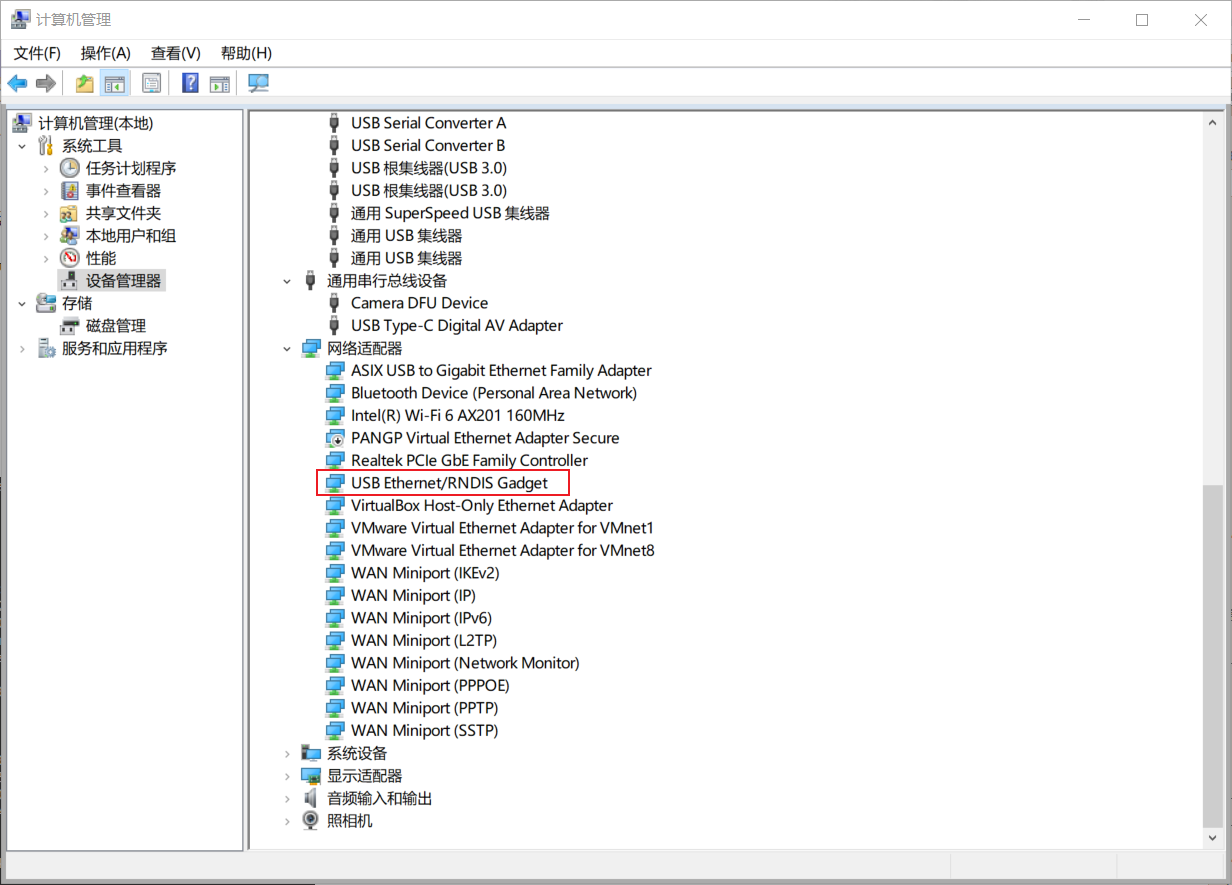Select 事件查看器 in the left tree
Image resolution: width=1232 pixels, height=885 pixels.
click(123, 191)
